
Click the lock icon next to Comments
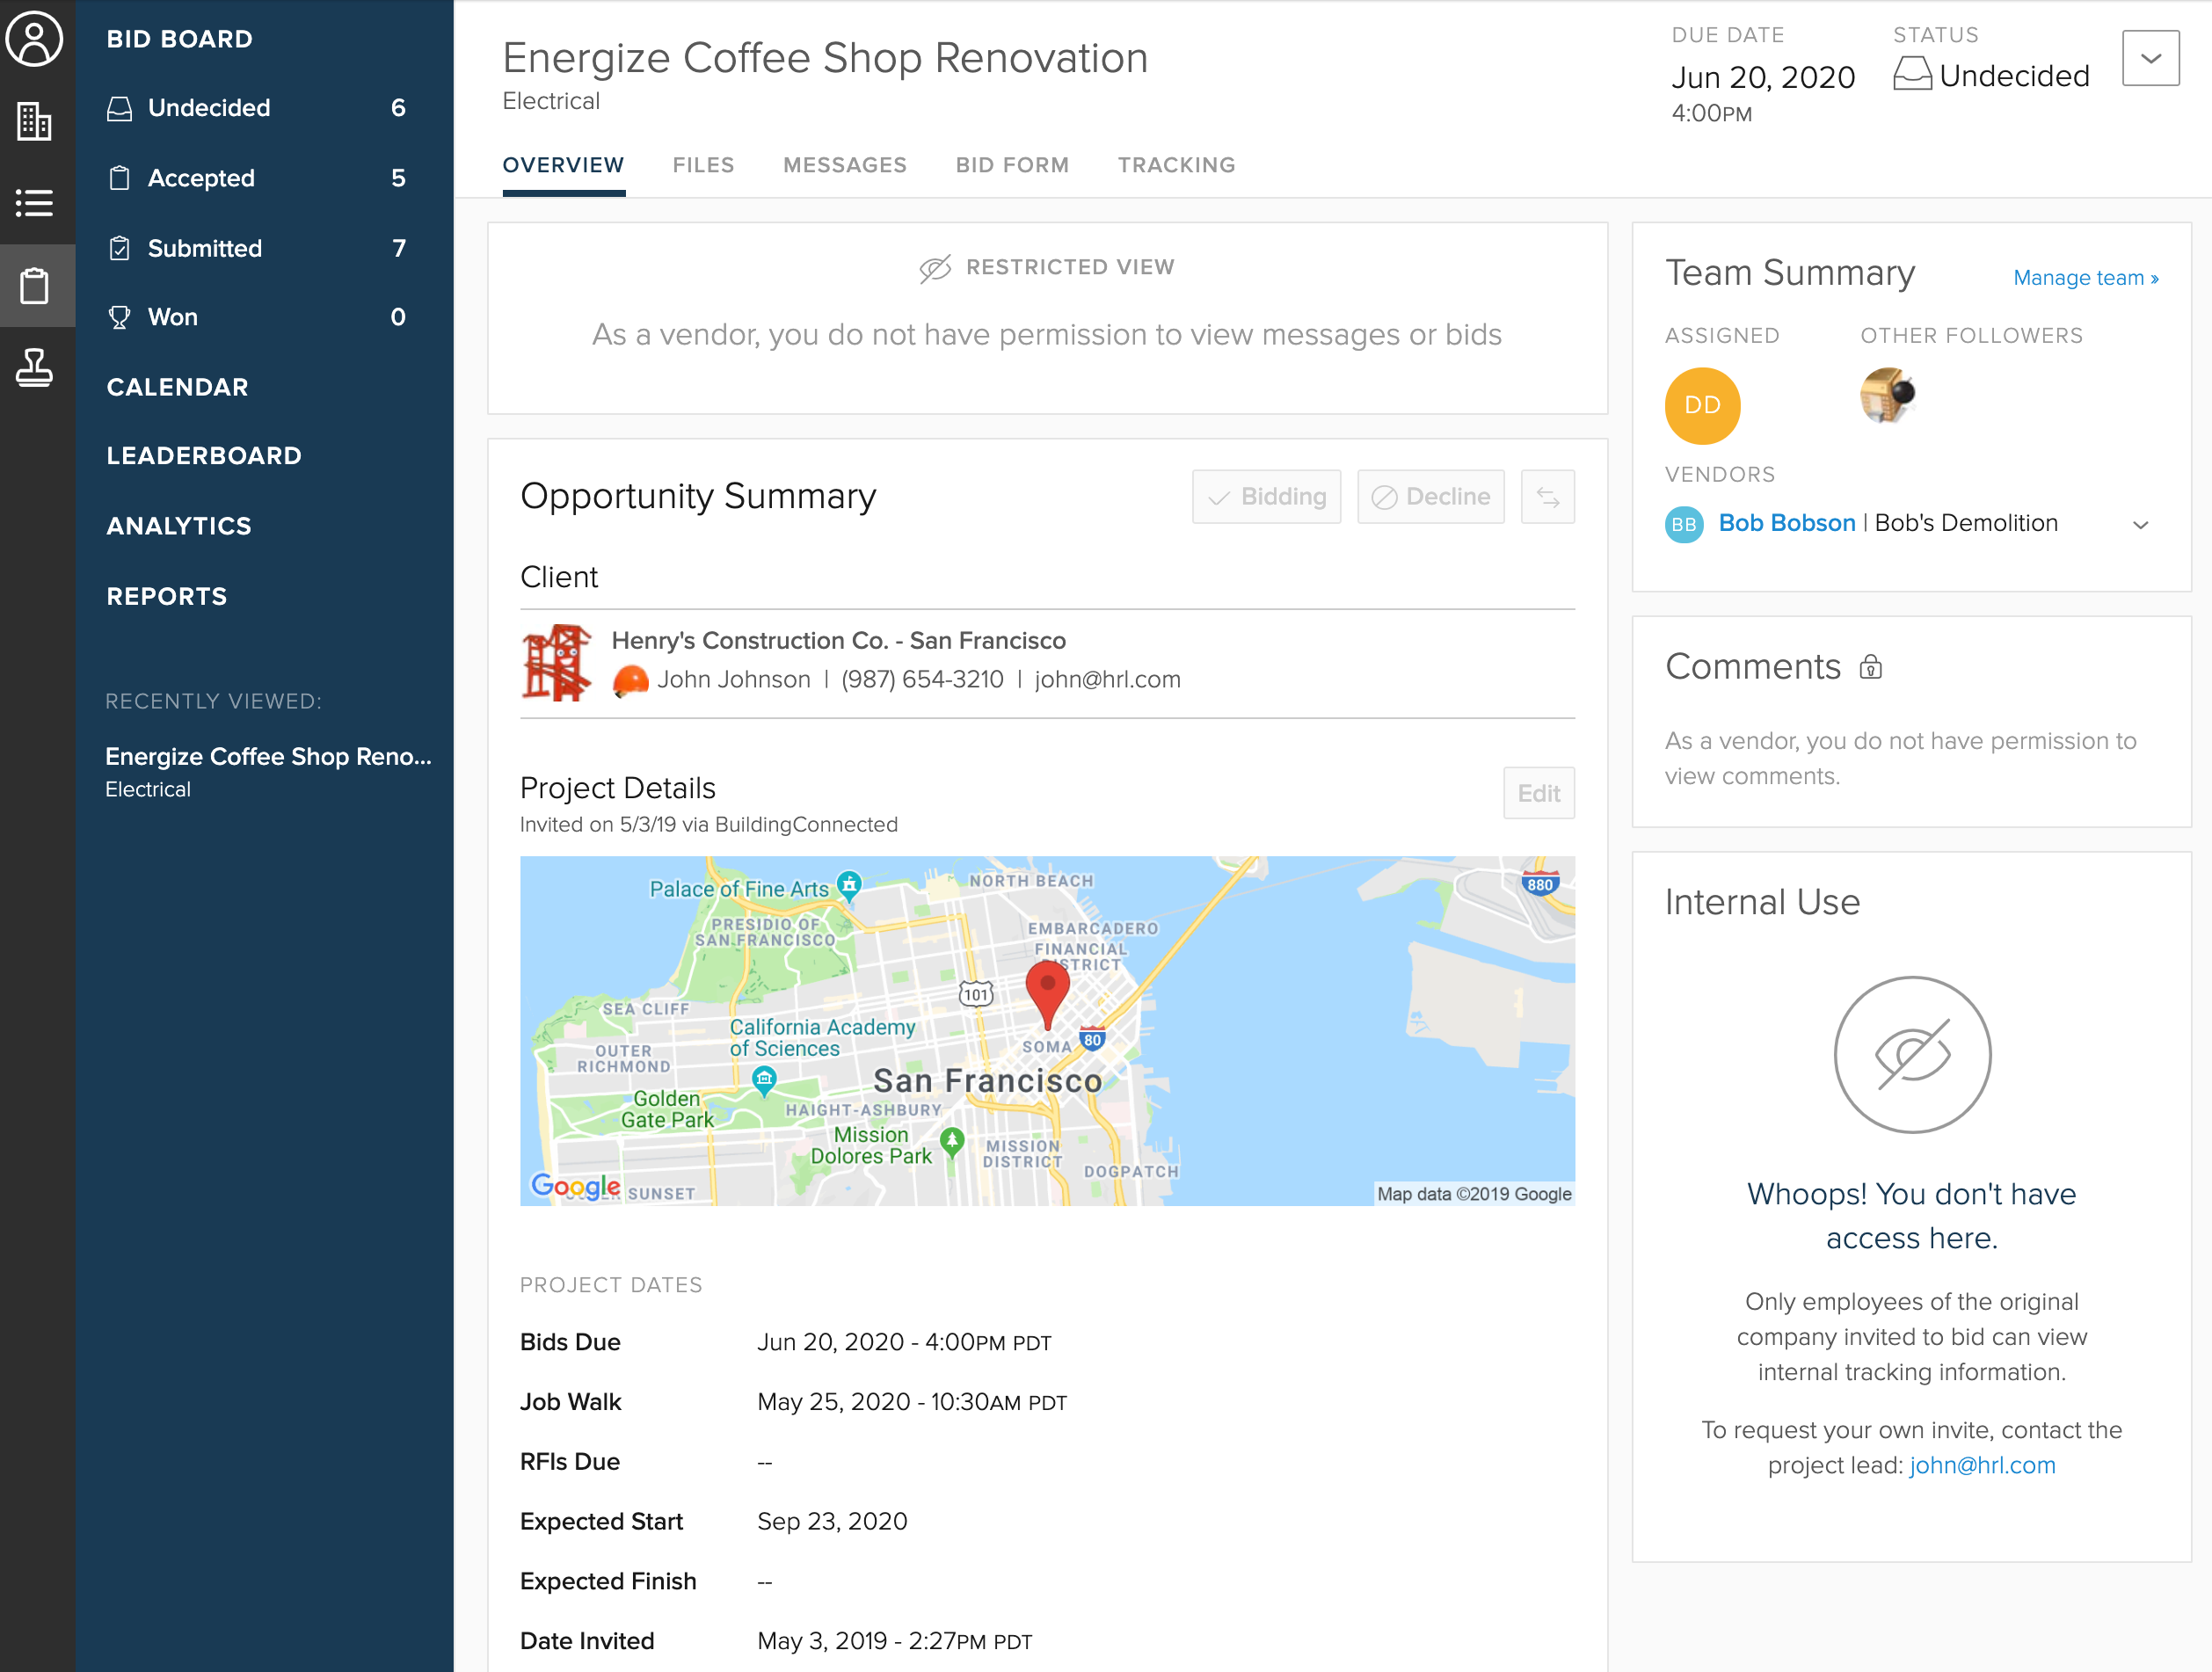tap(1870, 667)
